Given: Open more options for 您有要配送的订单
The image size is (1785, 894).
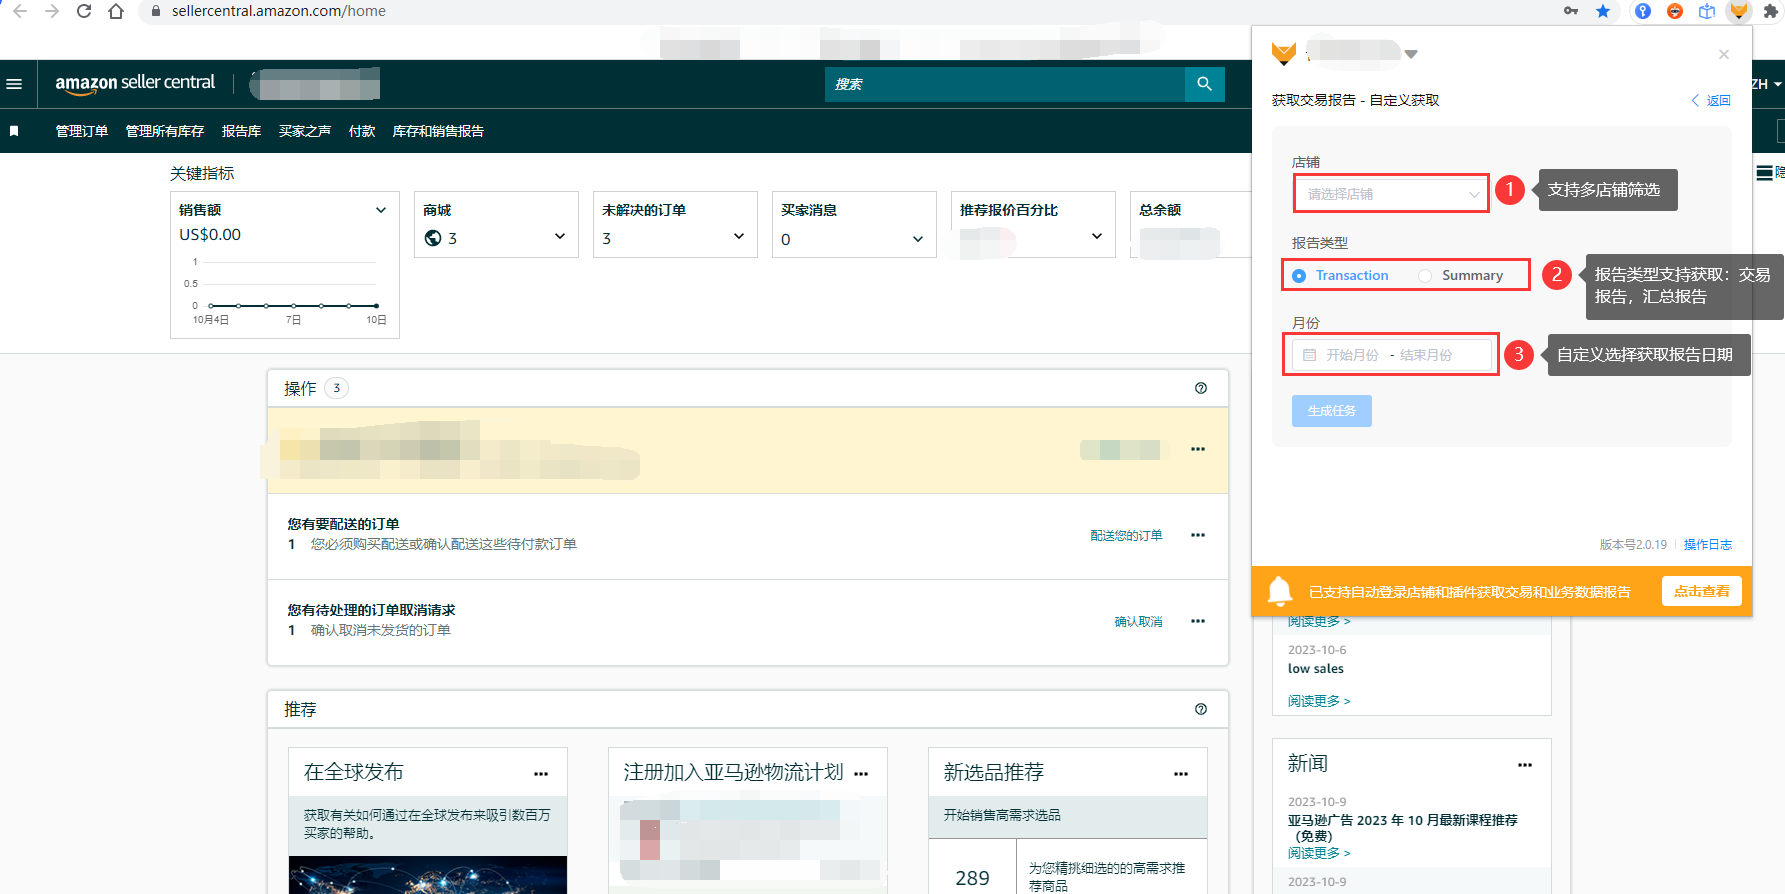Looking at the screenshot, I should click(1197, 535).
